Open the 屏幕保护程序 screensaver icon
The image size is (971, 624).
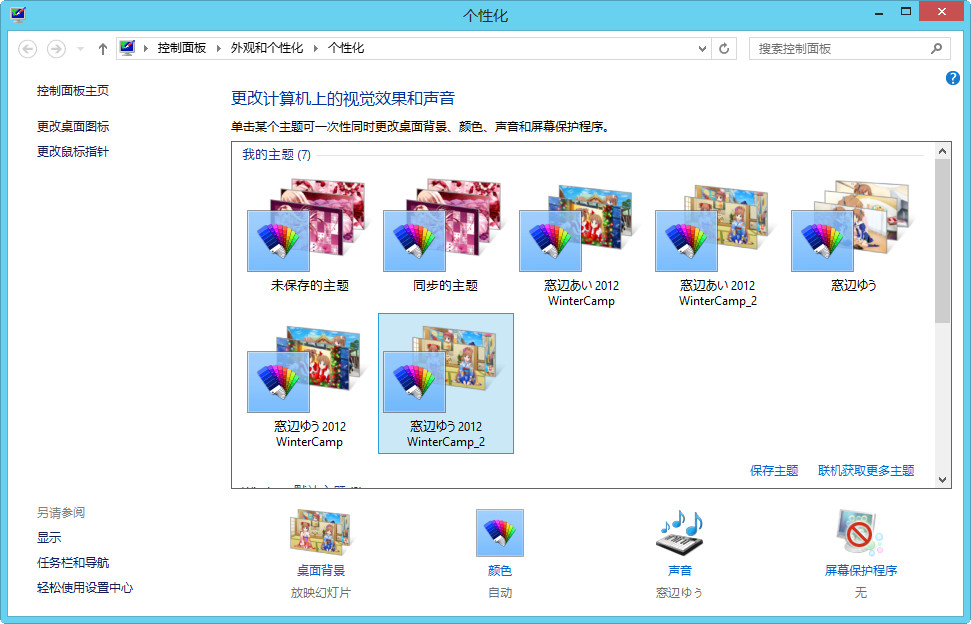tap(860, 533)
